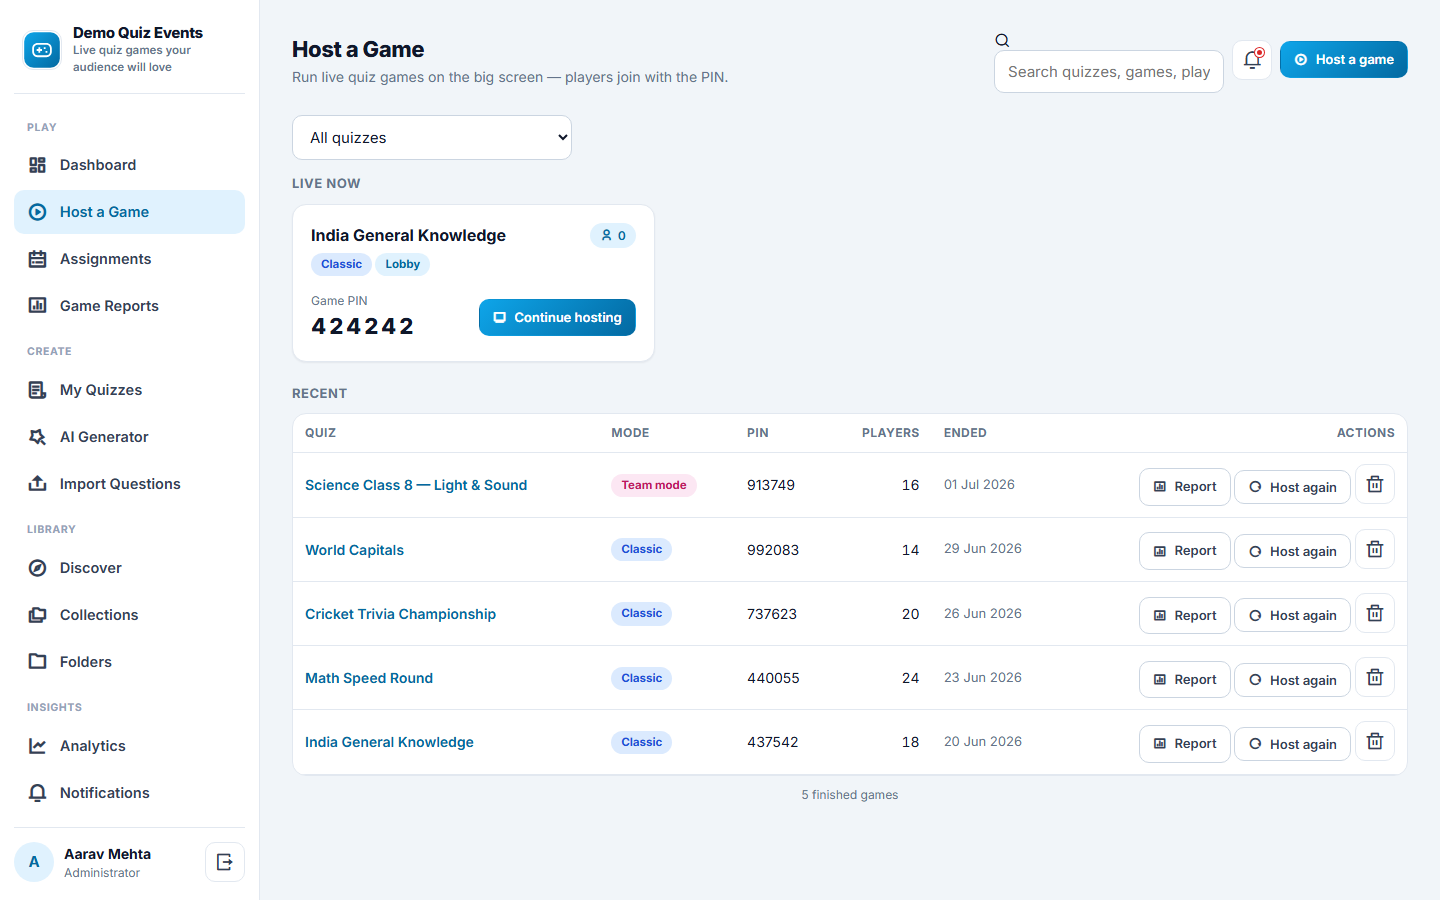This screenshot has height=900, width=1440.
Task: Go to Dashboard in sidebar
Action: tap(129, 165)
